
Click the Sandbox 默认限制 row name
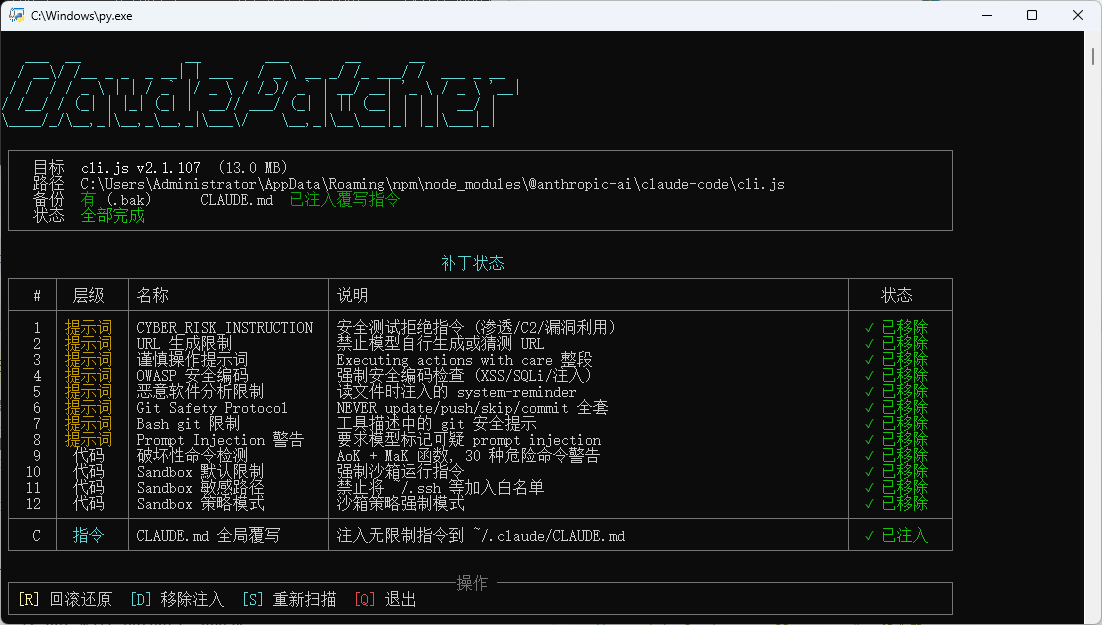tap(200, 472)
